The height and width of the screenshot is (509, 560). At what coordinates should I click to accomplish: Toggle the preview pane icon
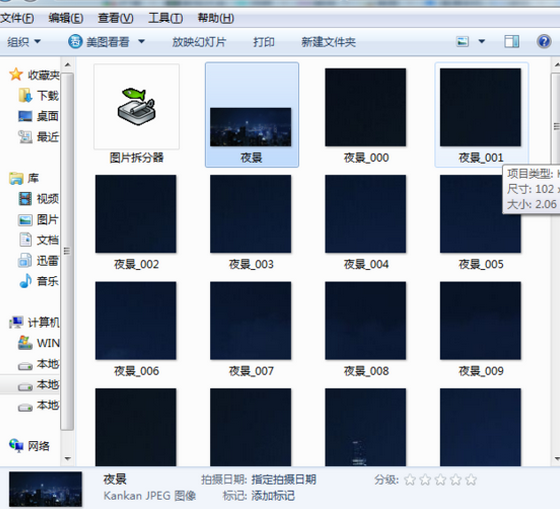(511, 42)
